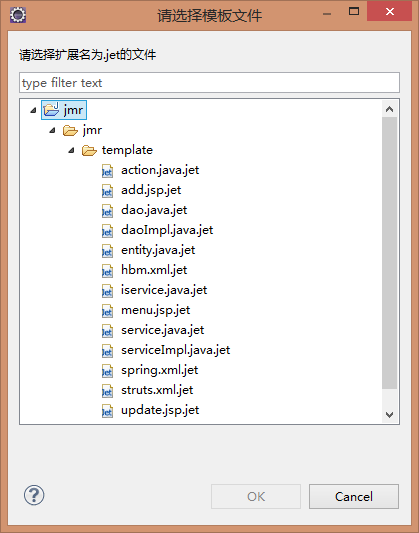Collapse the template folder node

tap(71, 150)
